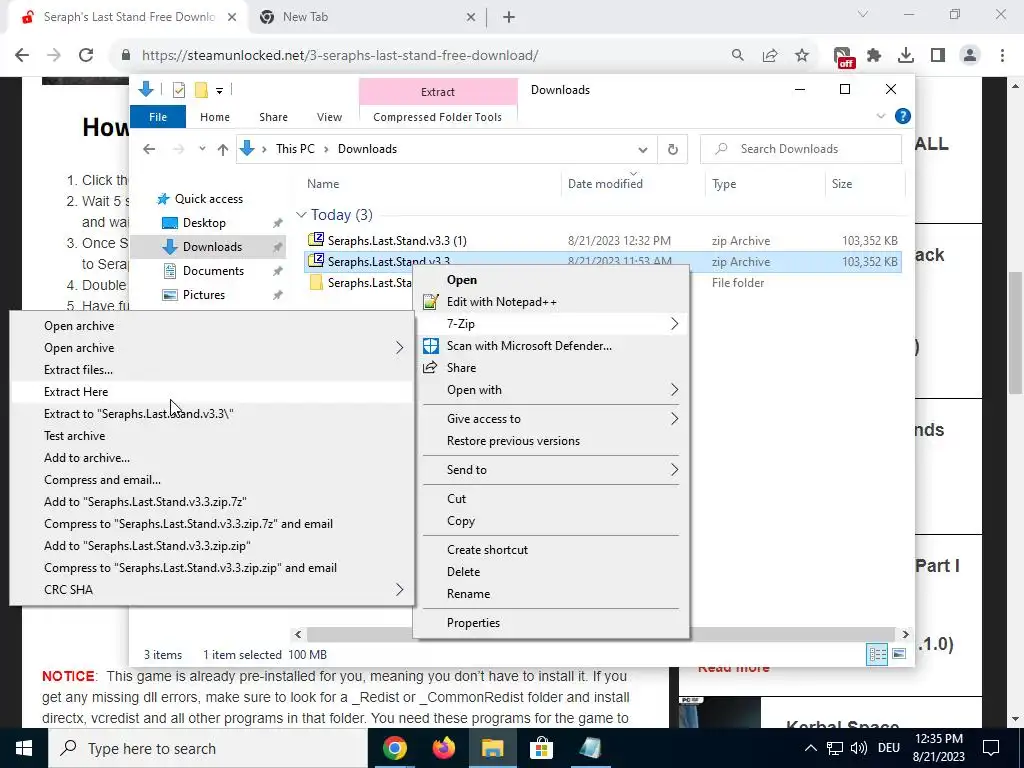Open Explorer help question mark icon
The image size is (1024, 768).
tap(903, 116)
